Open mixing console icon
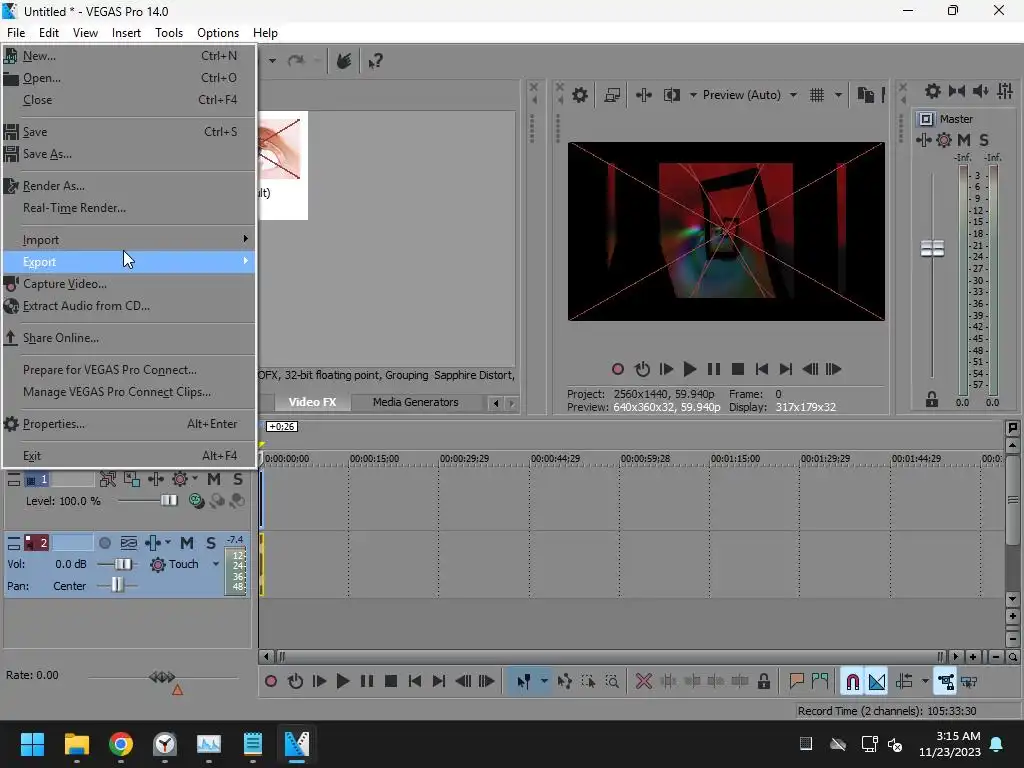 (x=1005, y=91)
